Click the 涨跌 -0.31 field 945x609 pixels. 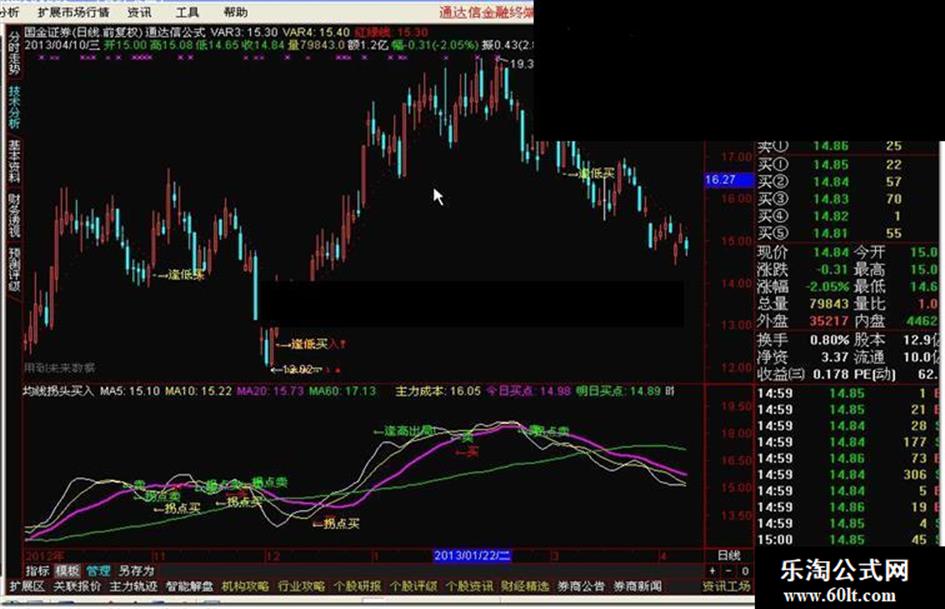click(803, 270)
